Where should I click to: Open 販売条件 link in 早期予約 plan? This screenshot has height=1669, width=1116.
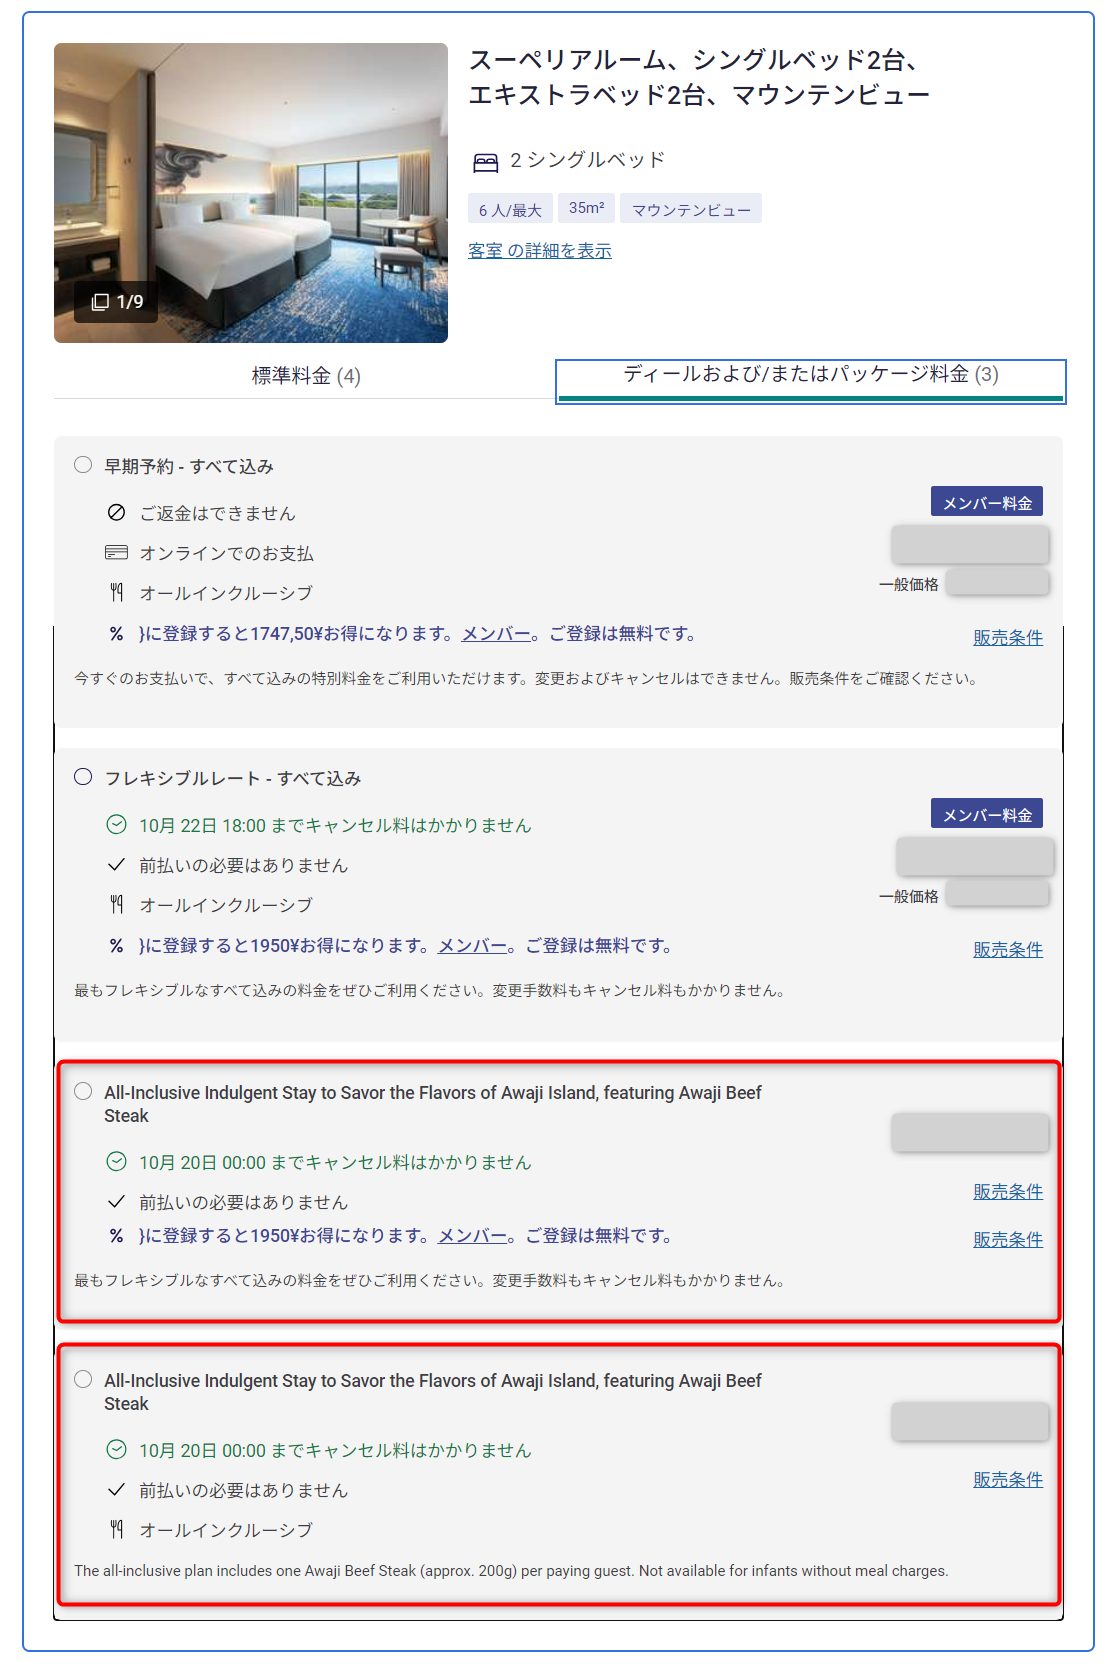(1008, 637)
